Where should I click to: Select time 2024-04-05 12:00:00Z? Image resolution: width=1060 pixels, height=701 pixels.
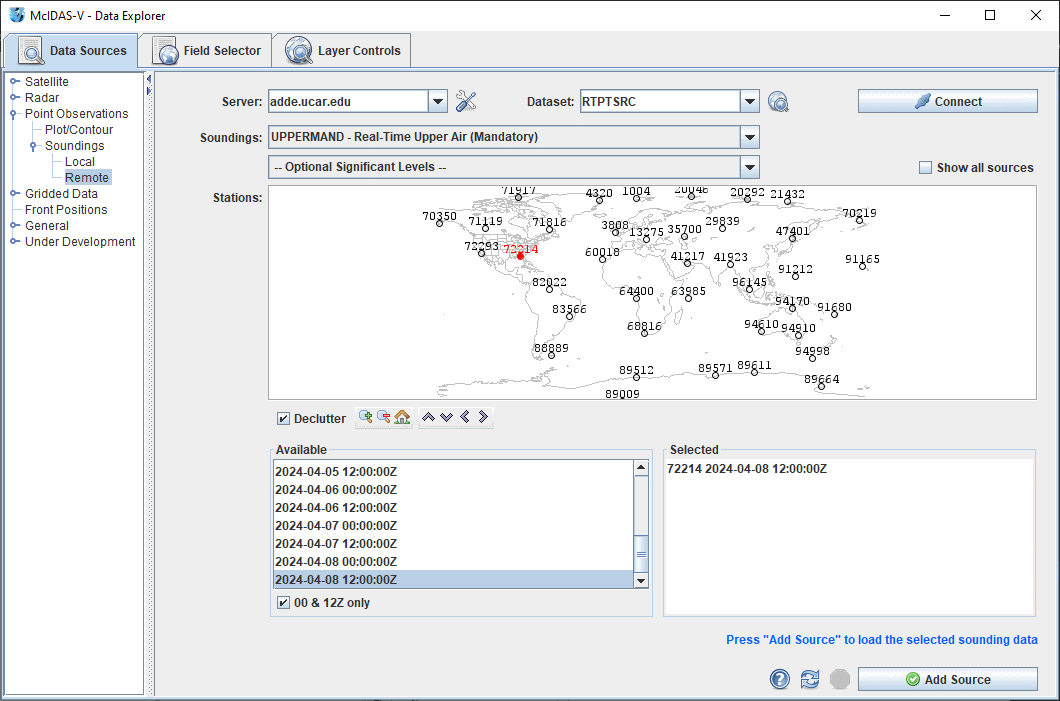point(453,471)
